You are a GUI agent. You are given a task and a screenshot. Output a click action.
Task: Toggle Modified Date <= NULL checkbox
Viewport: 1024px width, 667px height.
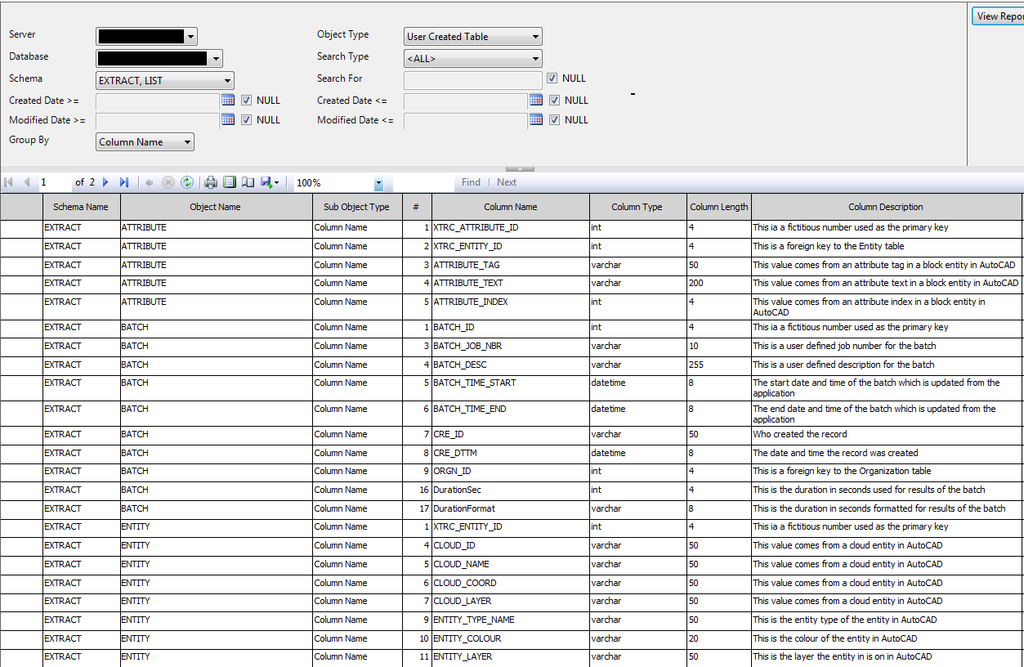[x=554, y=120]
